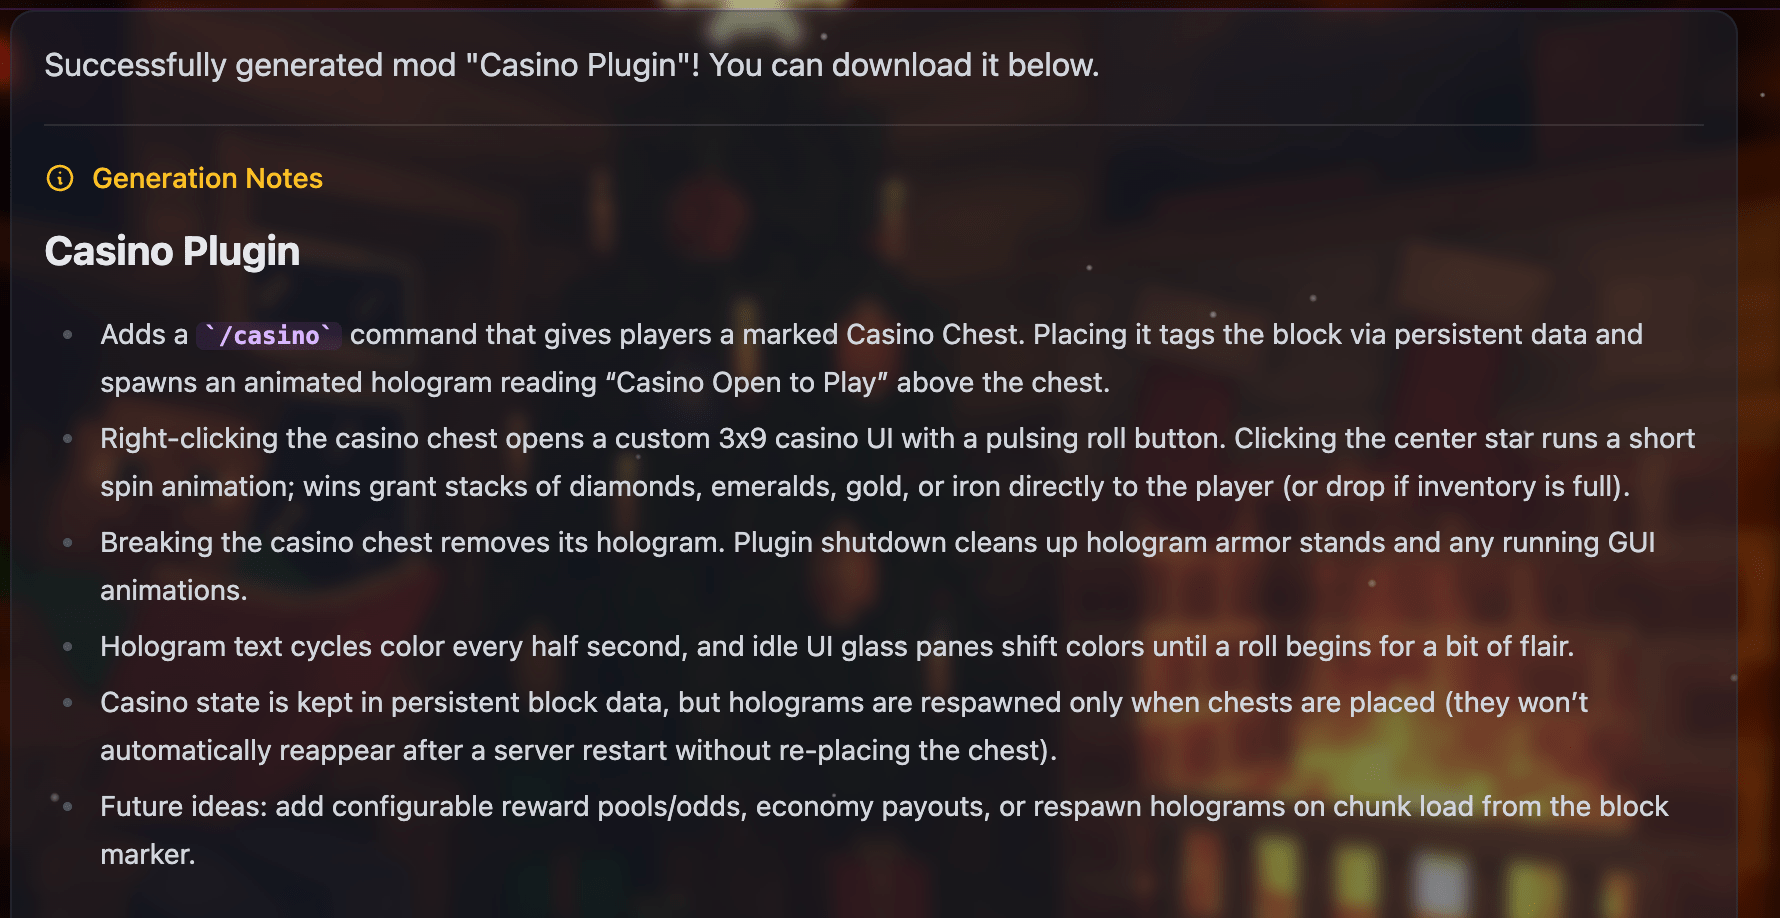Click the quoted "Casino Open to Play" text
This screenshot has height=918, width=1780.
pyautogui.click(x=747, y=383)
